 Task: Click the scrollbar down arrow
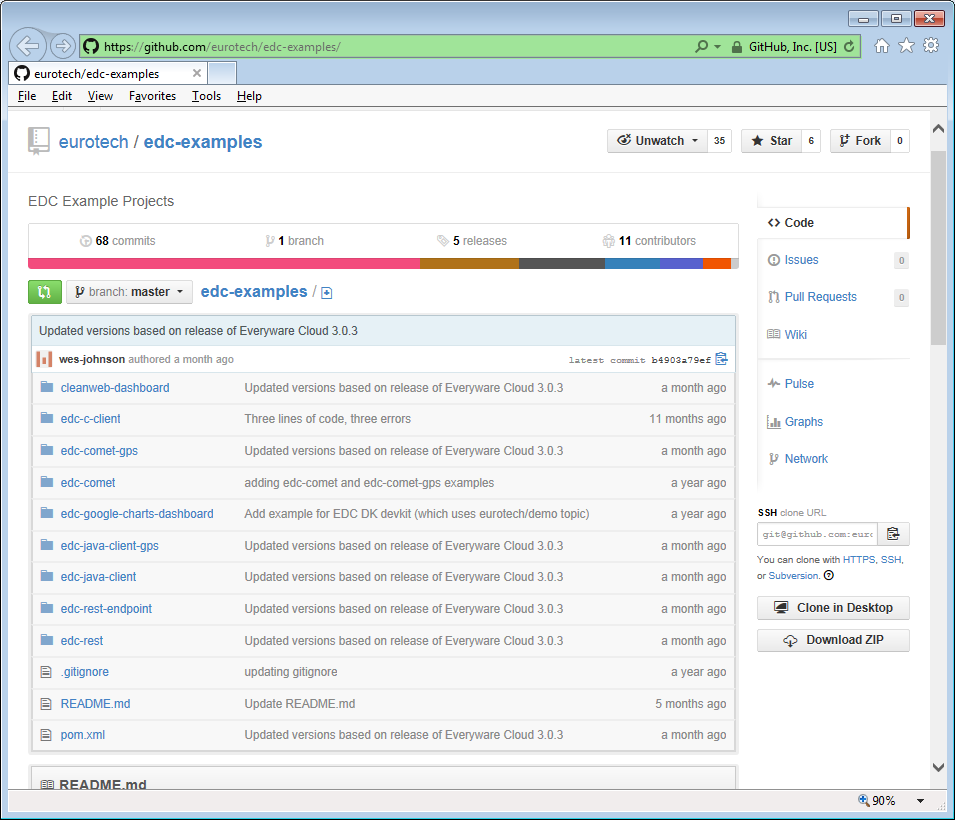point(938,768)
